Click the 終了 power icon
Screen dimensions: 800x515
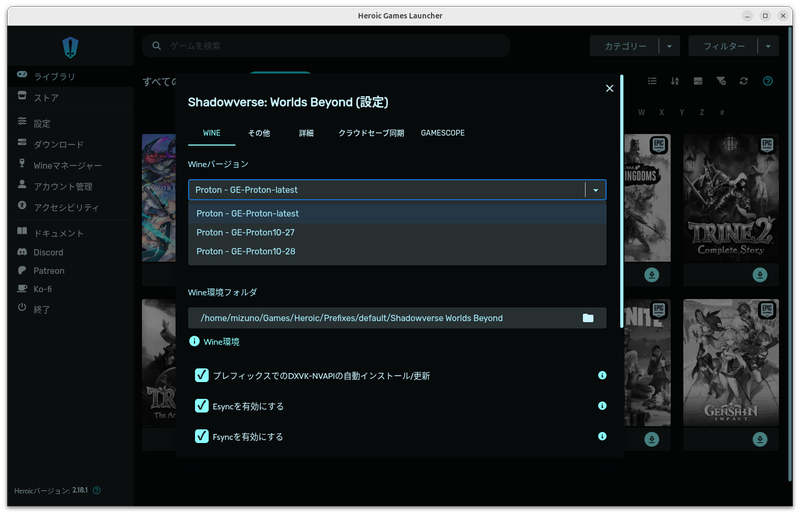pos(22,307)
